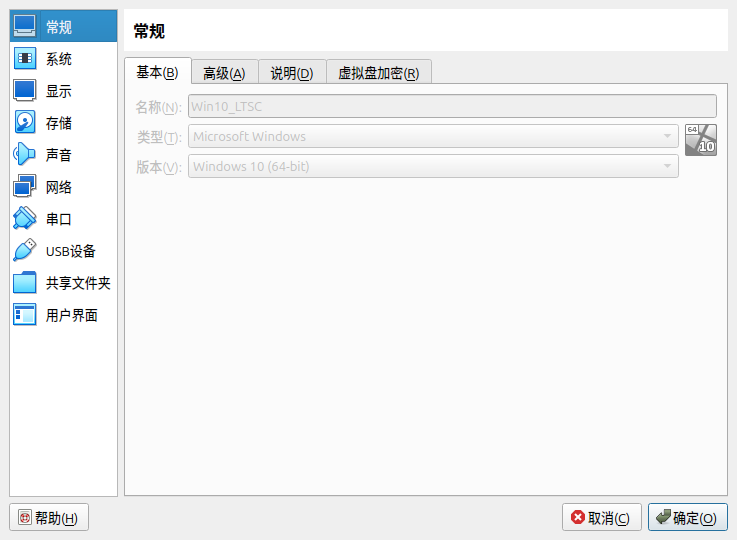Image resolution: width=737 pixels, height=540 pixels.
Task: Open the 串口 (Serial port) icon
Action: tap(25, 219)
